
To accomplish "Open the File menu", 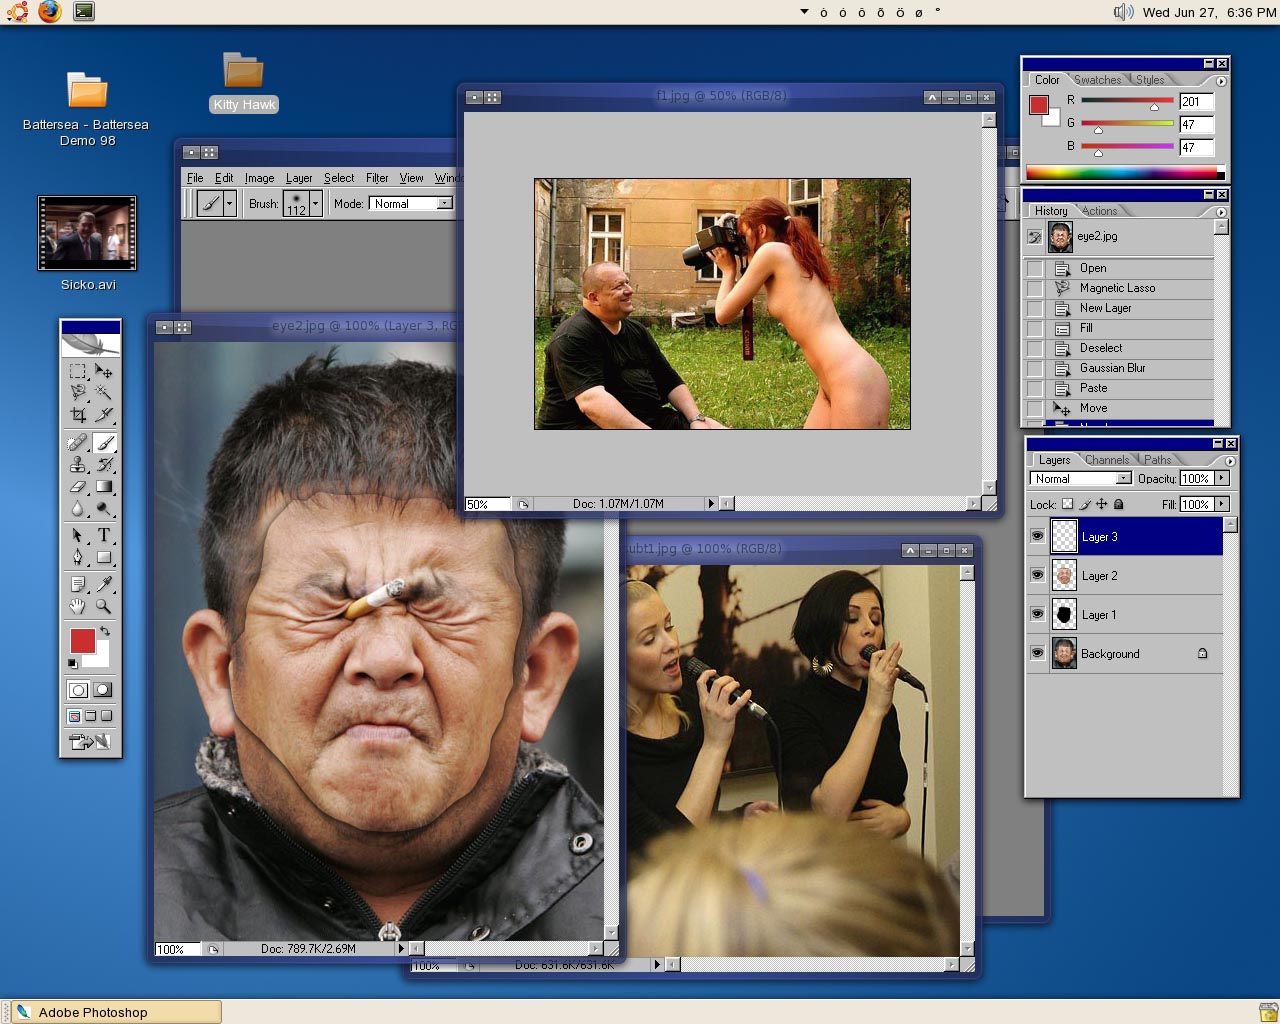I will [x=195, y=178].
